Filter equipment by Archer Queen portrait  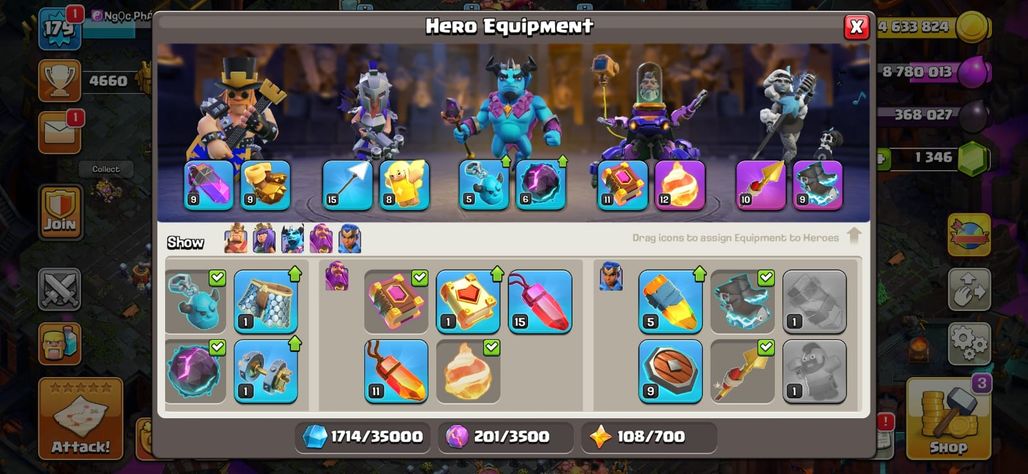pyautogui.click(x=264, y=239)
